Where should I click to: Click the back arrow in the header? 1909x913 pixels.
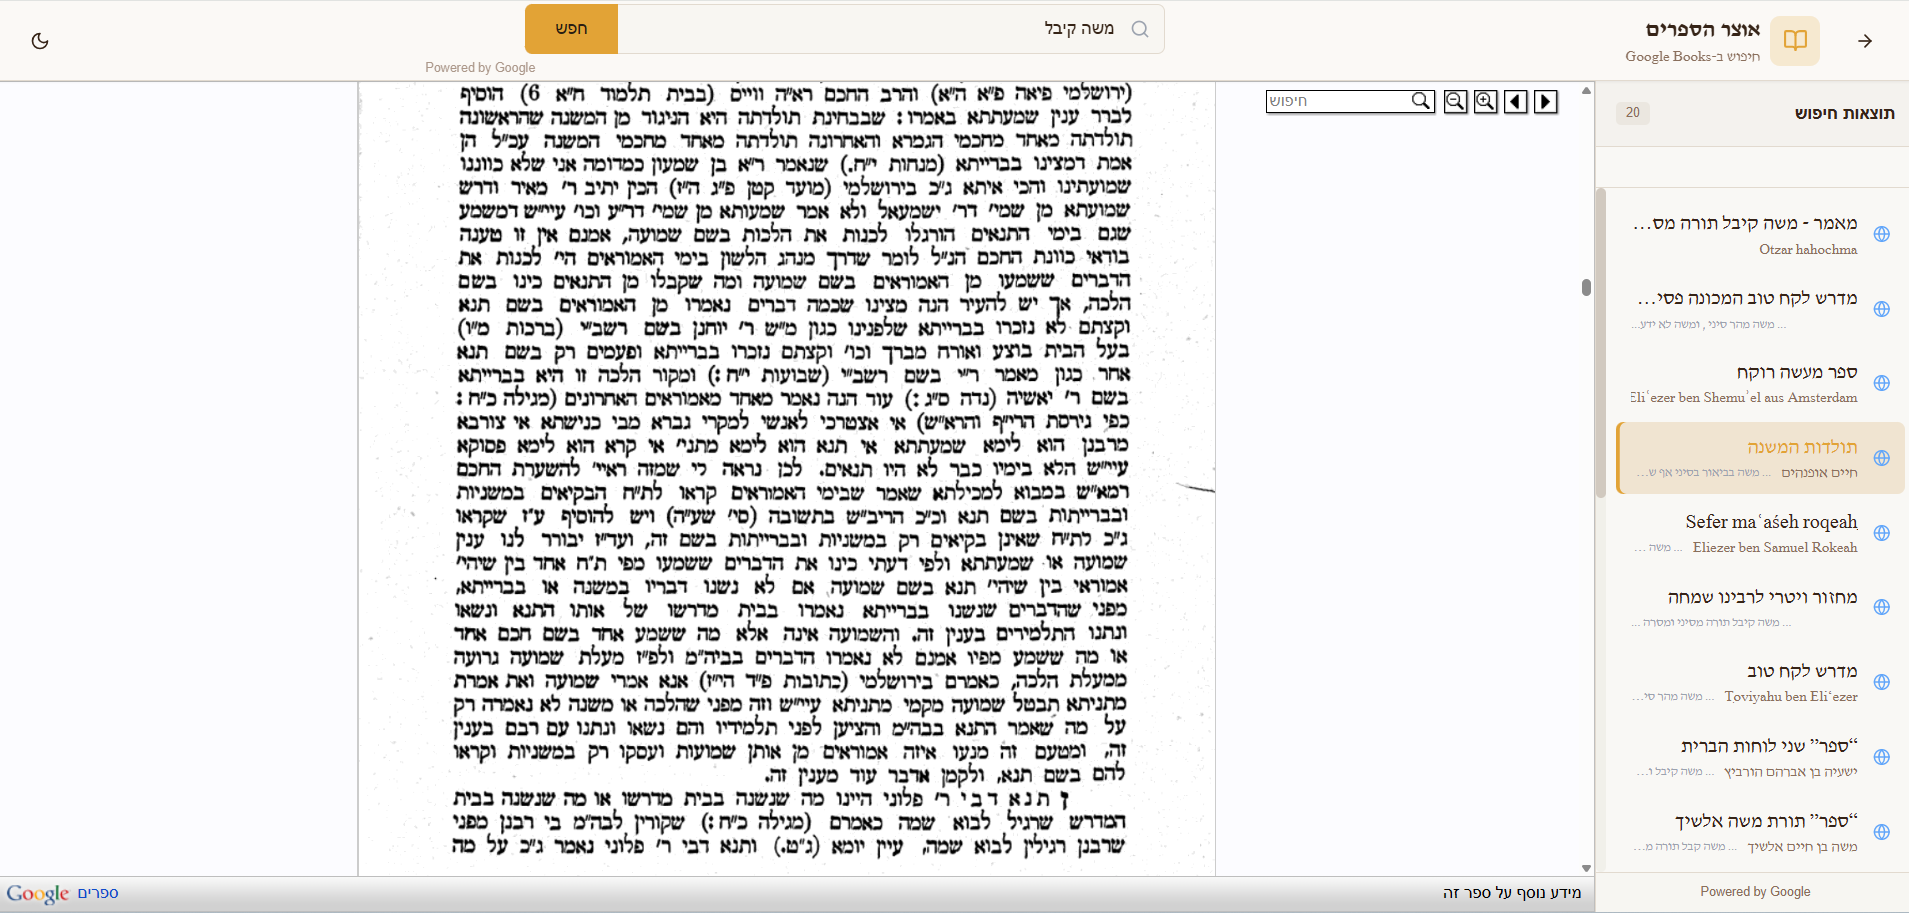pyautogui.click(x=1864, y=41)
